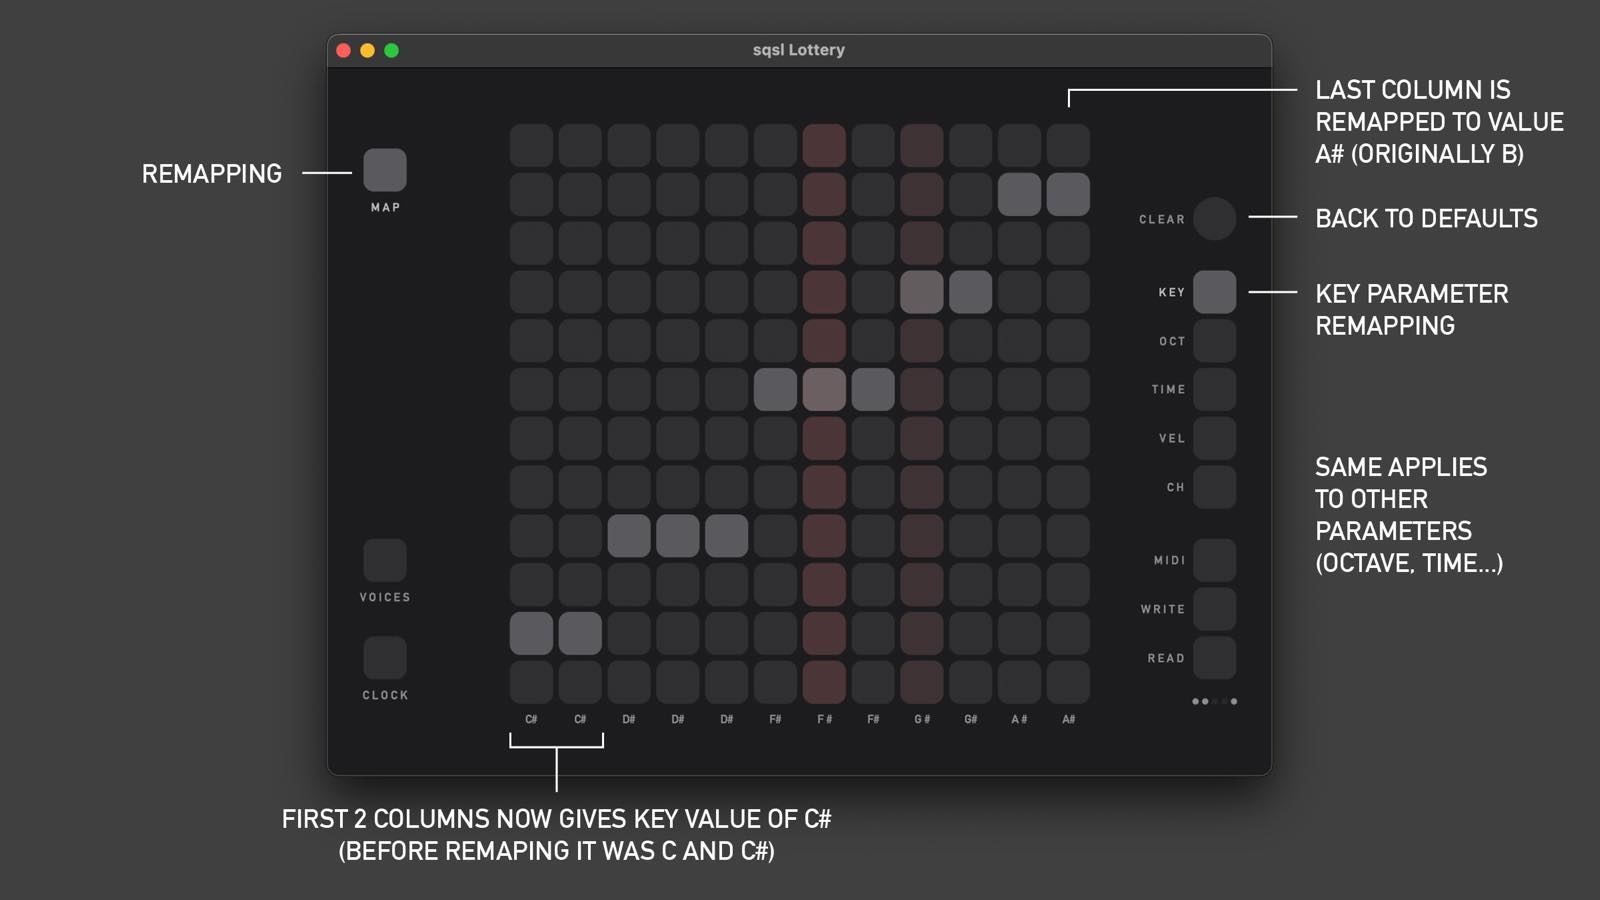The image size is (1600, 900).
Task: Activate the READ pad
Action: point(1215,658)
